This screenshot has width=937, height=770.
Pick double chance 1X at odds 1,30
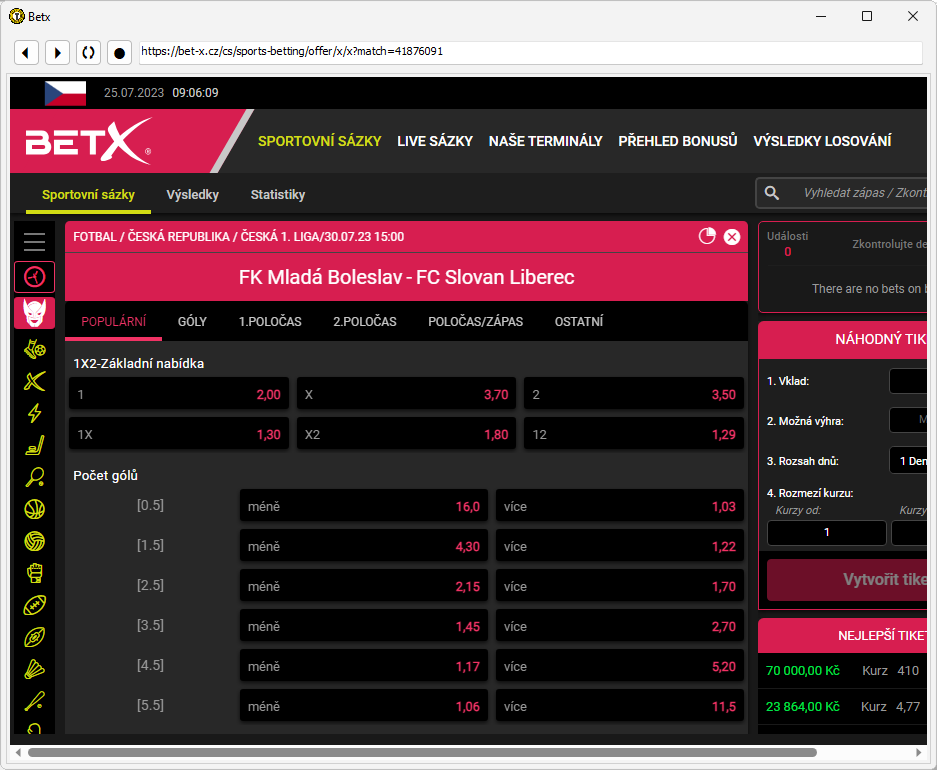coord(179,434)
